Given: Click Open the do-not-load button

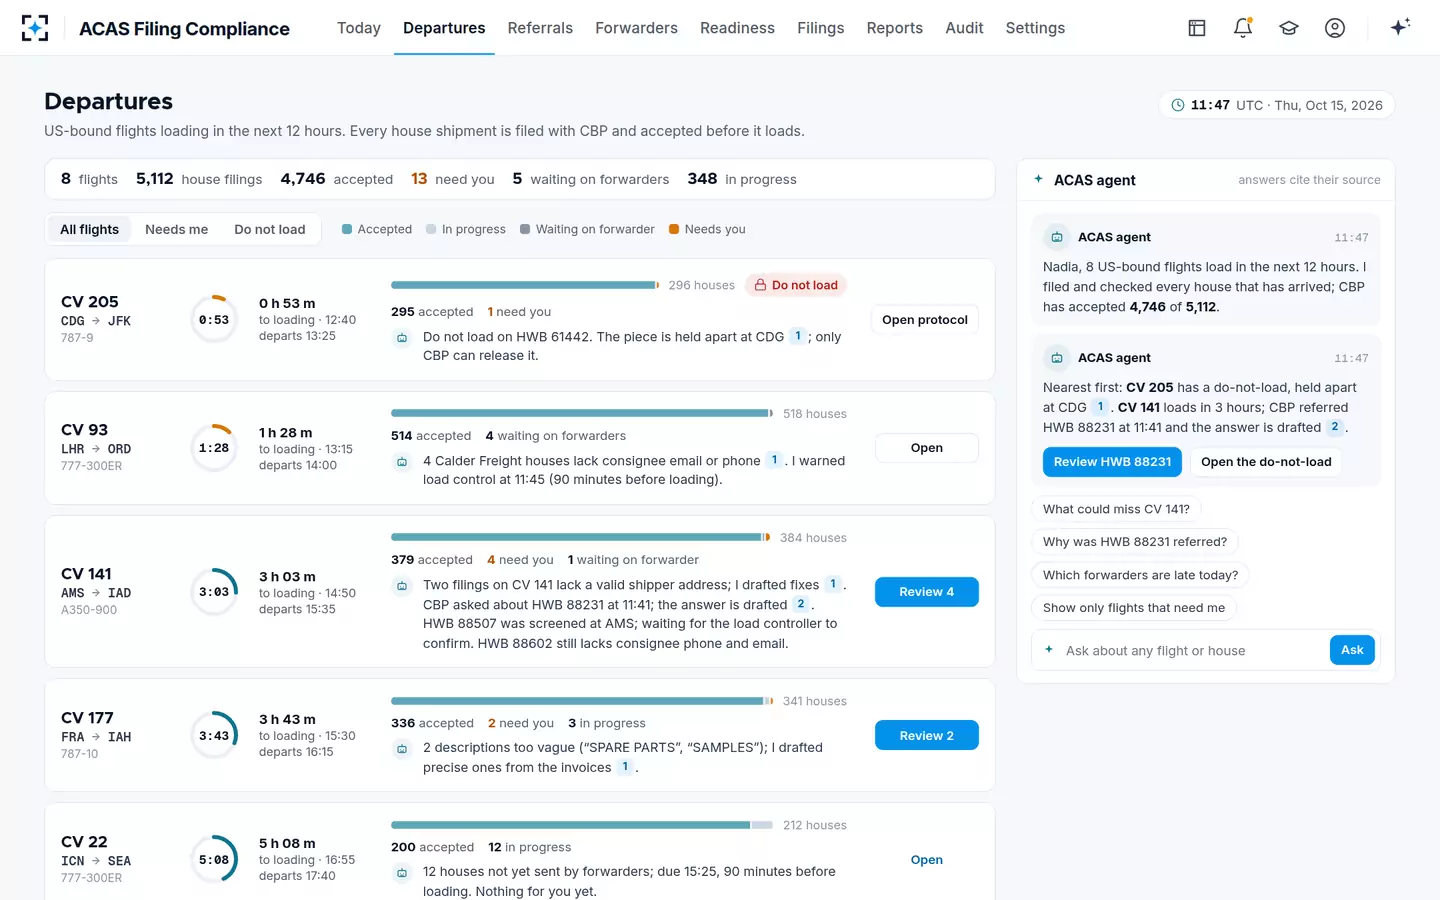Looking at the screenshot, I should 1266,462.
